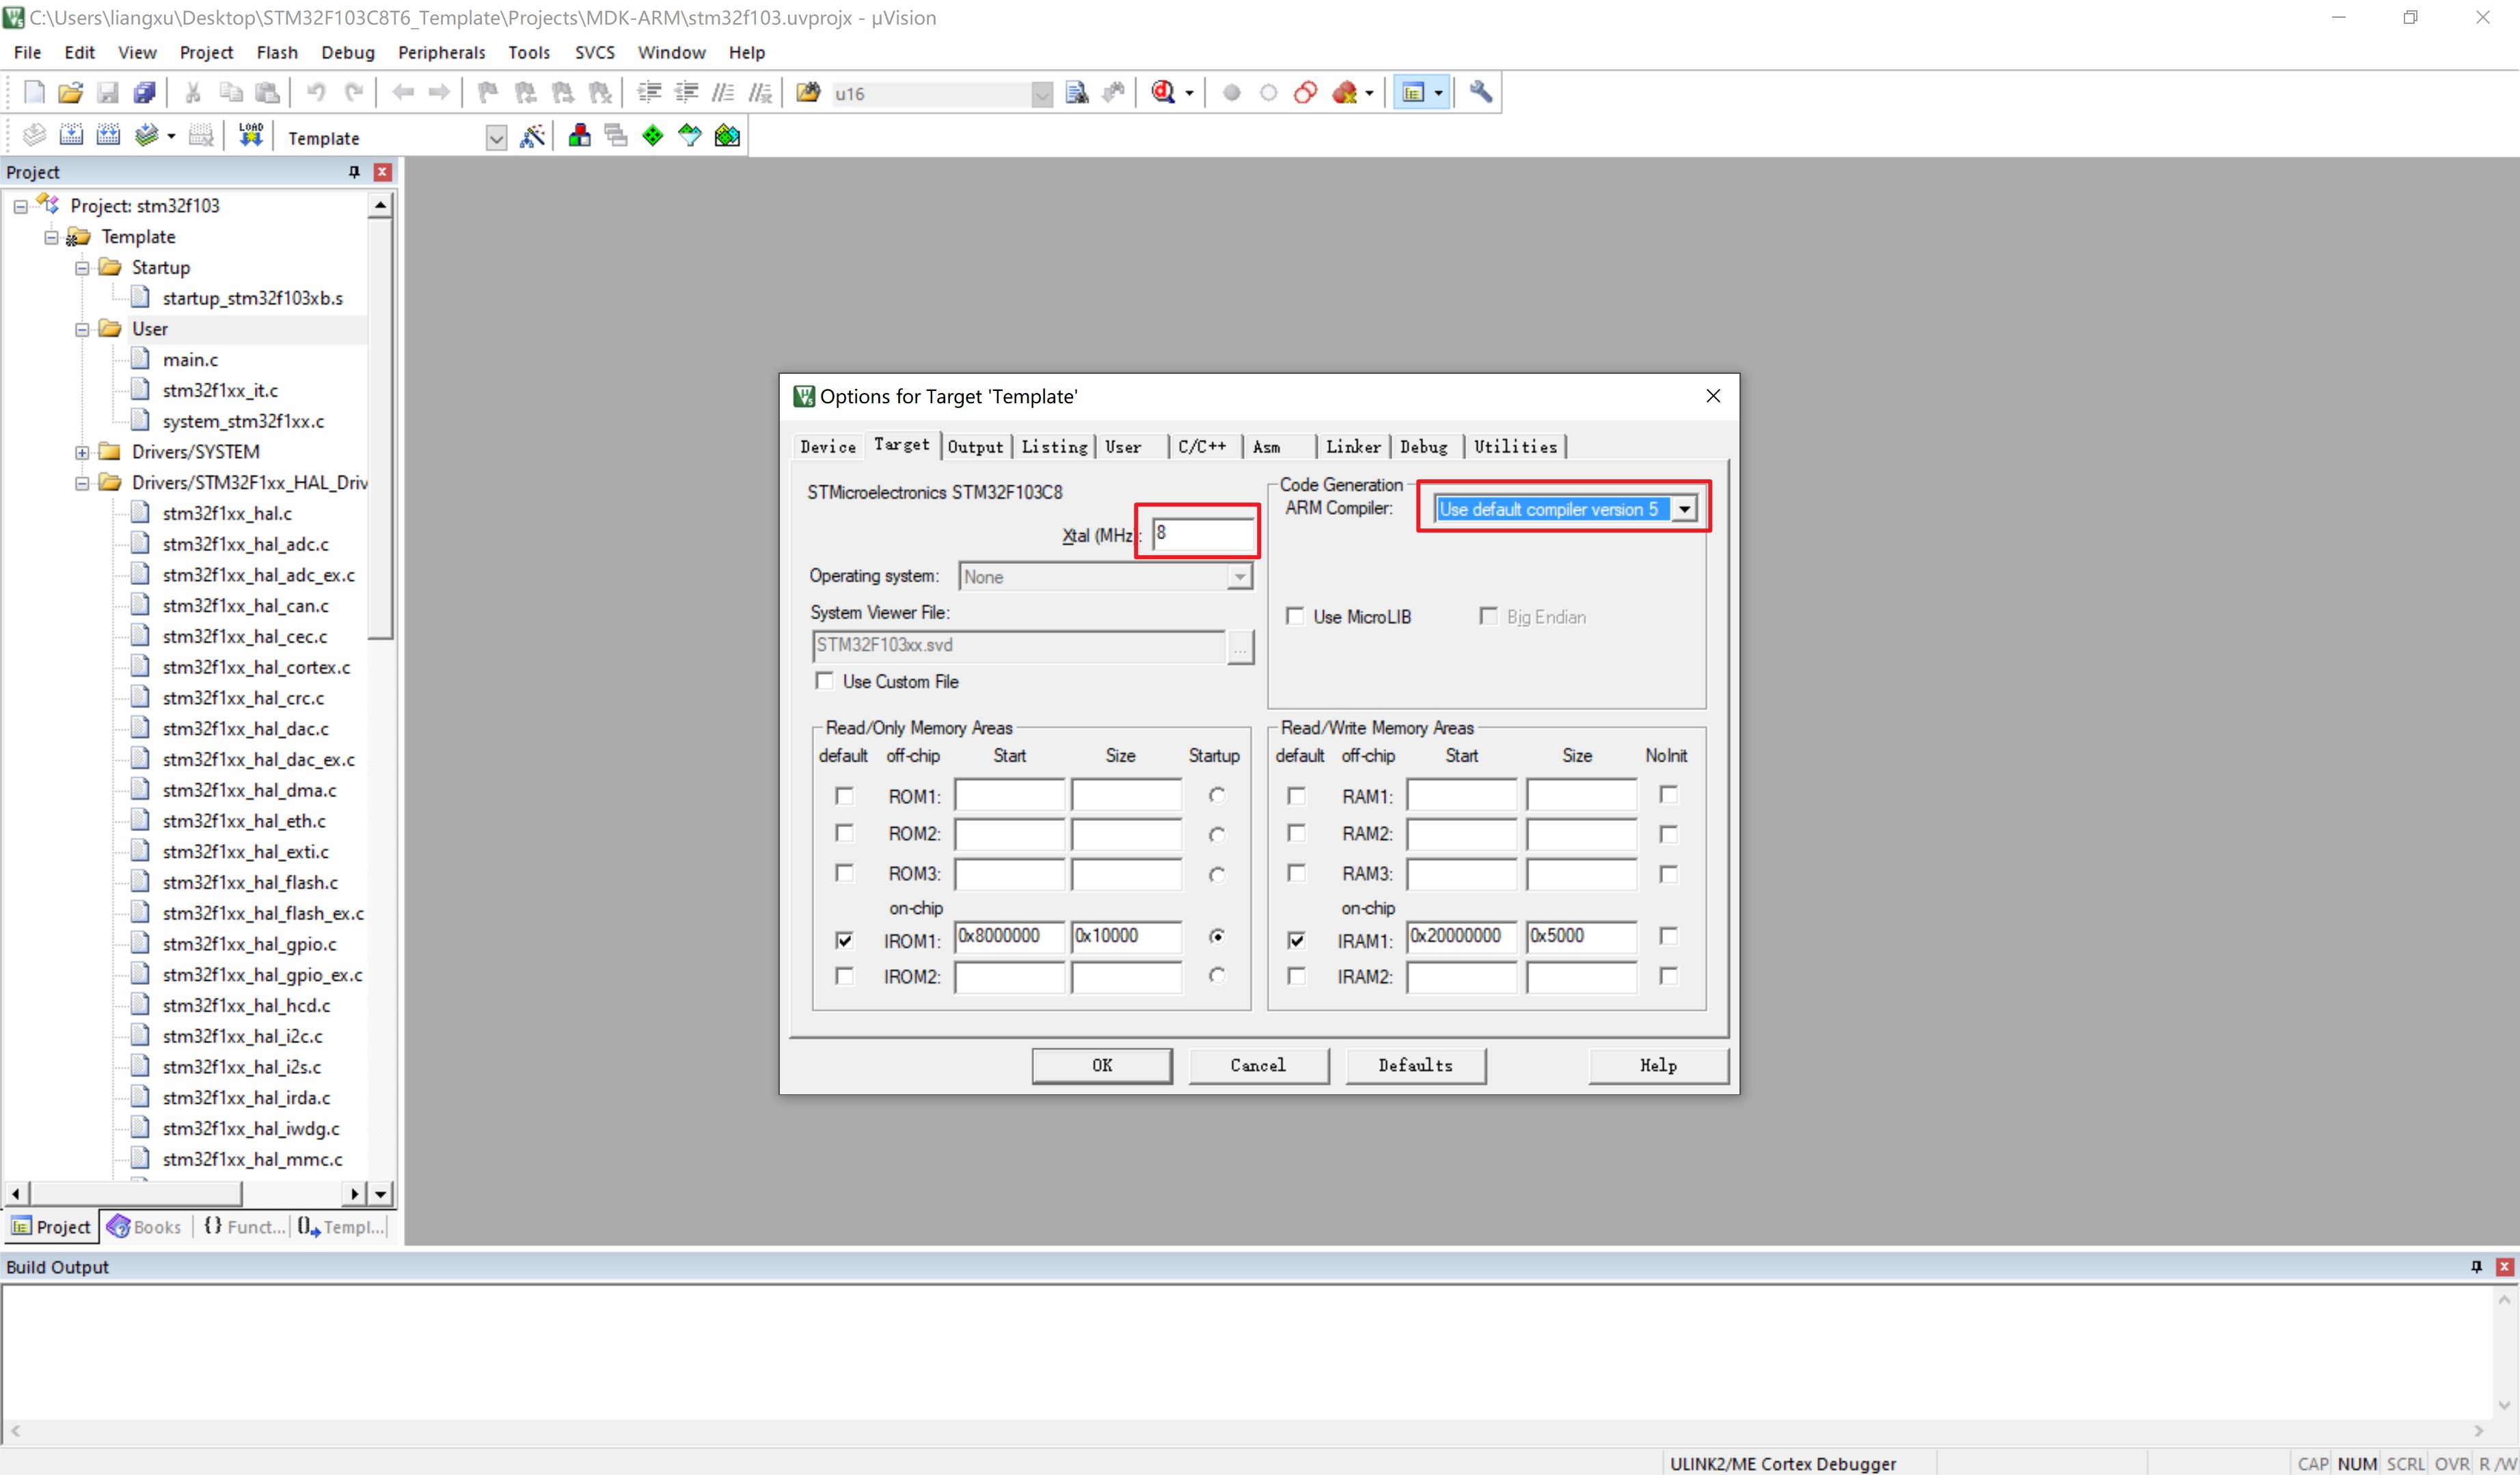The height and width of the screenshot is (1475, 2520).
Task: Click the Download LOAD icon
Action: [250, 135]
